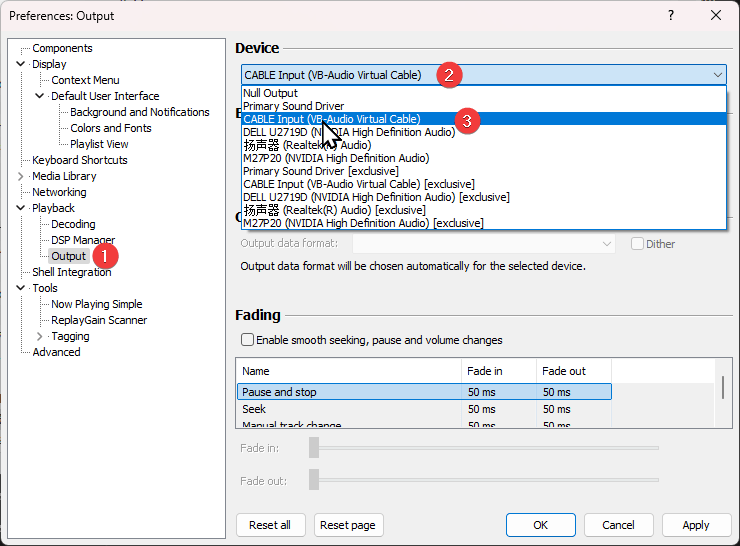Expand the Tagging tree node

coord(40,336)
